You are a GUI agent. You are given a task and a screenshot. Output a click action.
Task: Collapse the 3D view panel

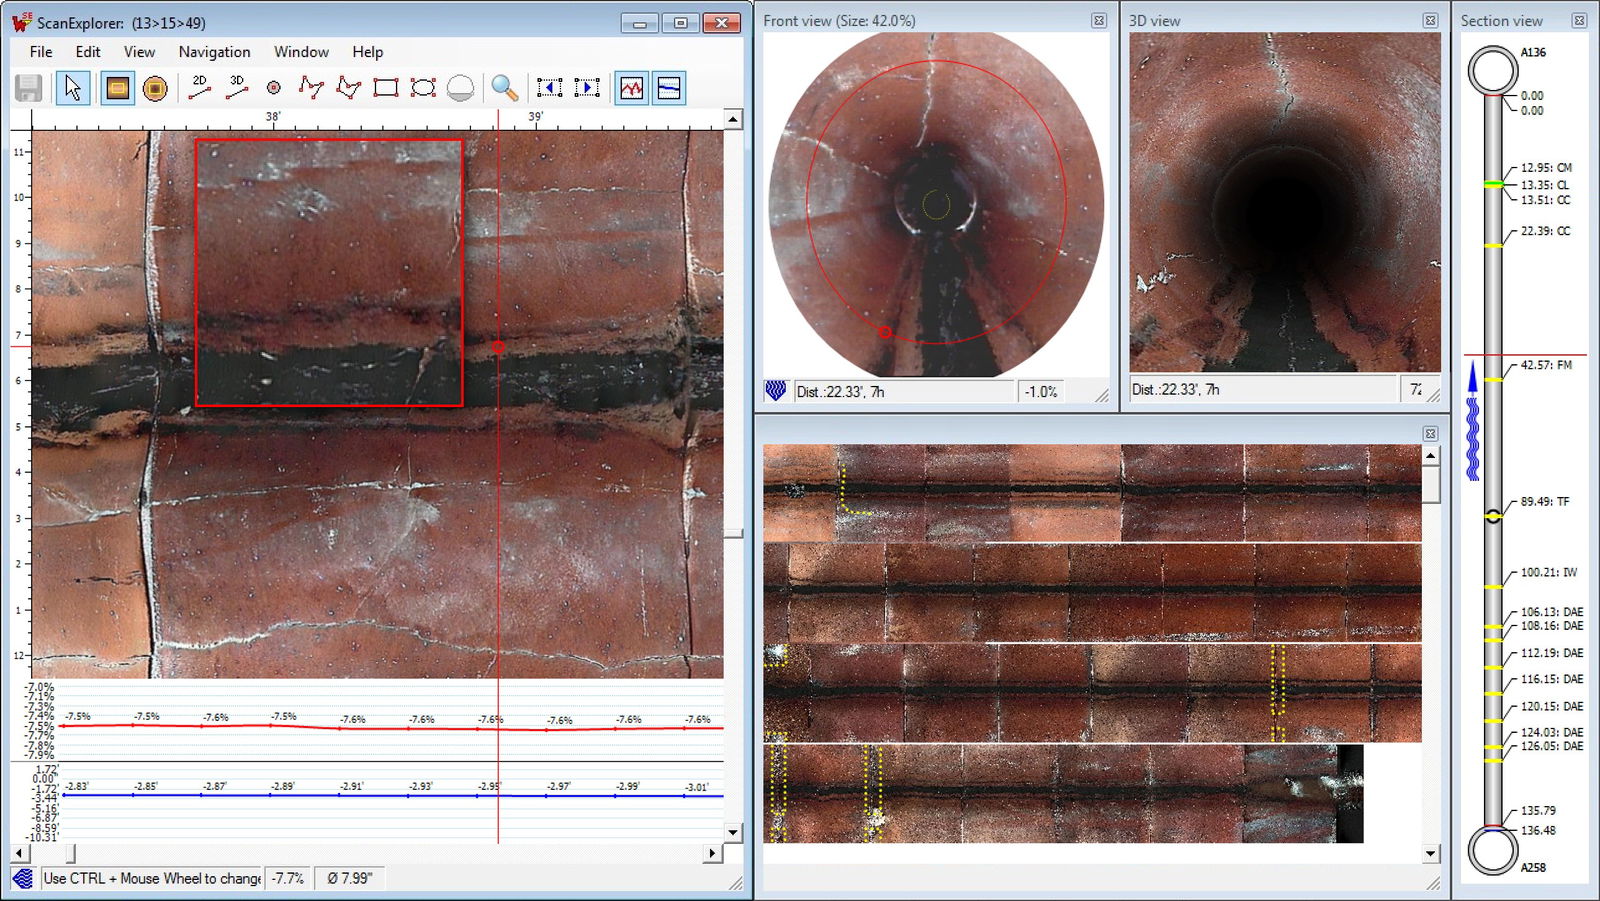(1432, 18)
